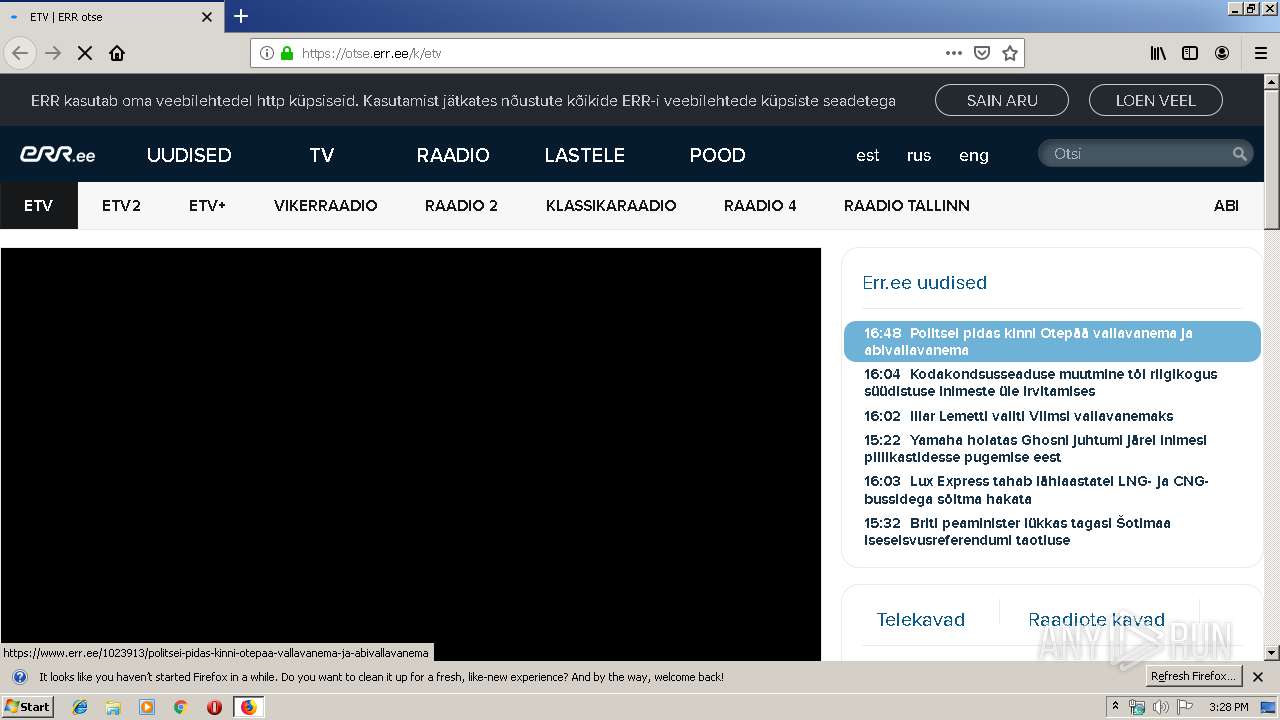Dismiss the Firefox refresh notification bar
1280x720 pixels.
pyautogui.click(x=1258, y=677)
